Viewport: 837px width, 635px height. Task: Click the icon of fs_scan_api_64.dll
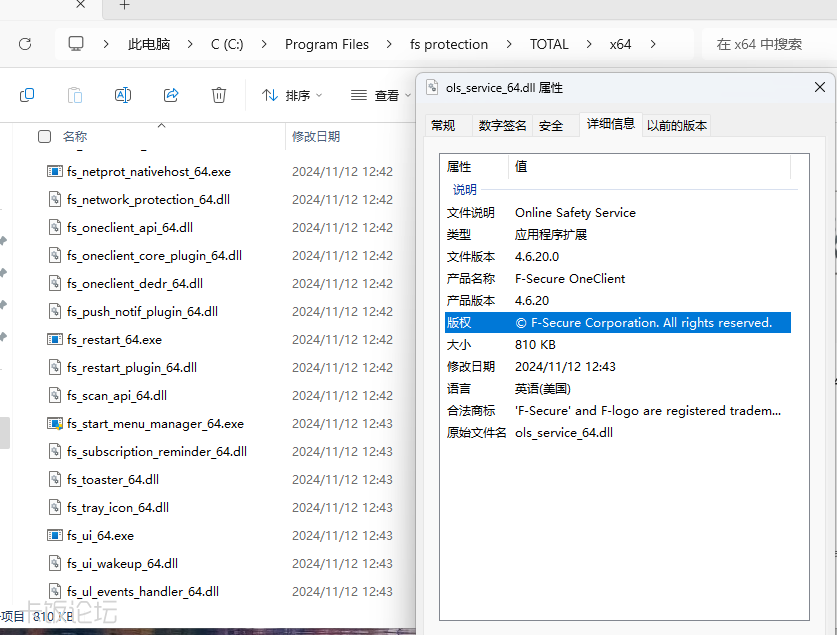point(55,395)
